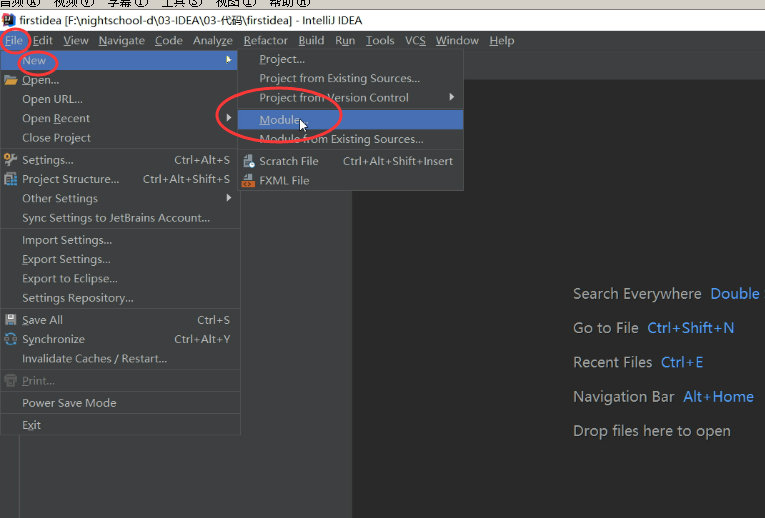Select Project from Existing Sources...
The width and height of the screenshot is (765, 518).
point(350,78)
